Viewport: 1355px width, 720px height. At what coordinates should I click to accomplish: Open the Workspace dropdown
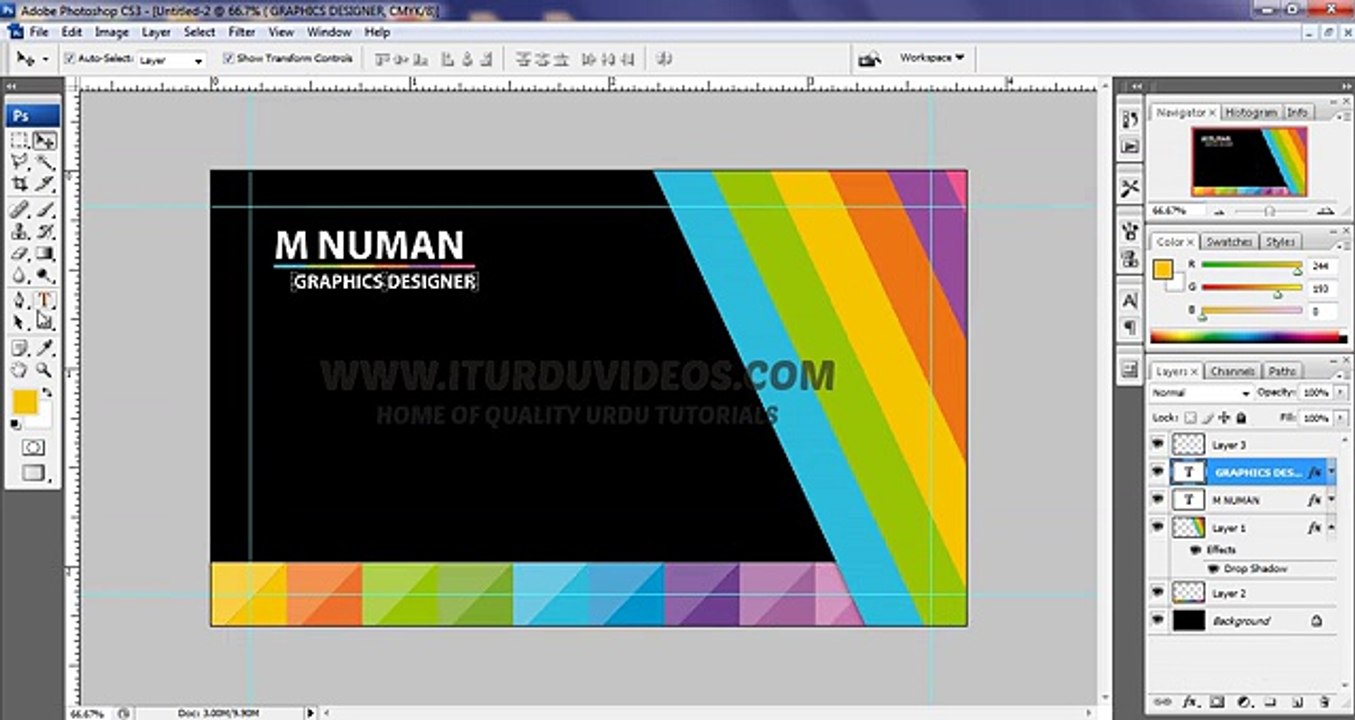coord(932,58)
